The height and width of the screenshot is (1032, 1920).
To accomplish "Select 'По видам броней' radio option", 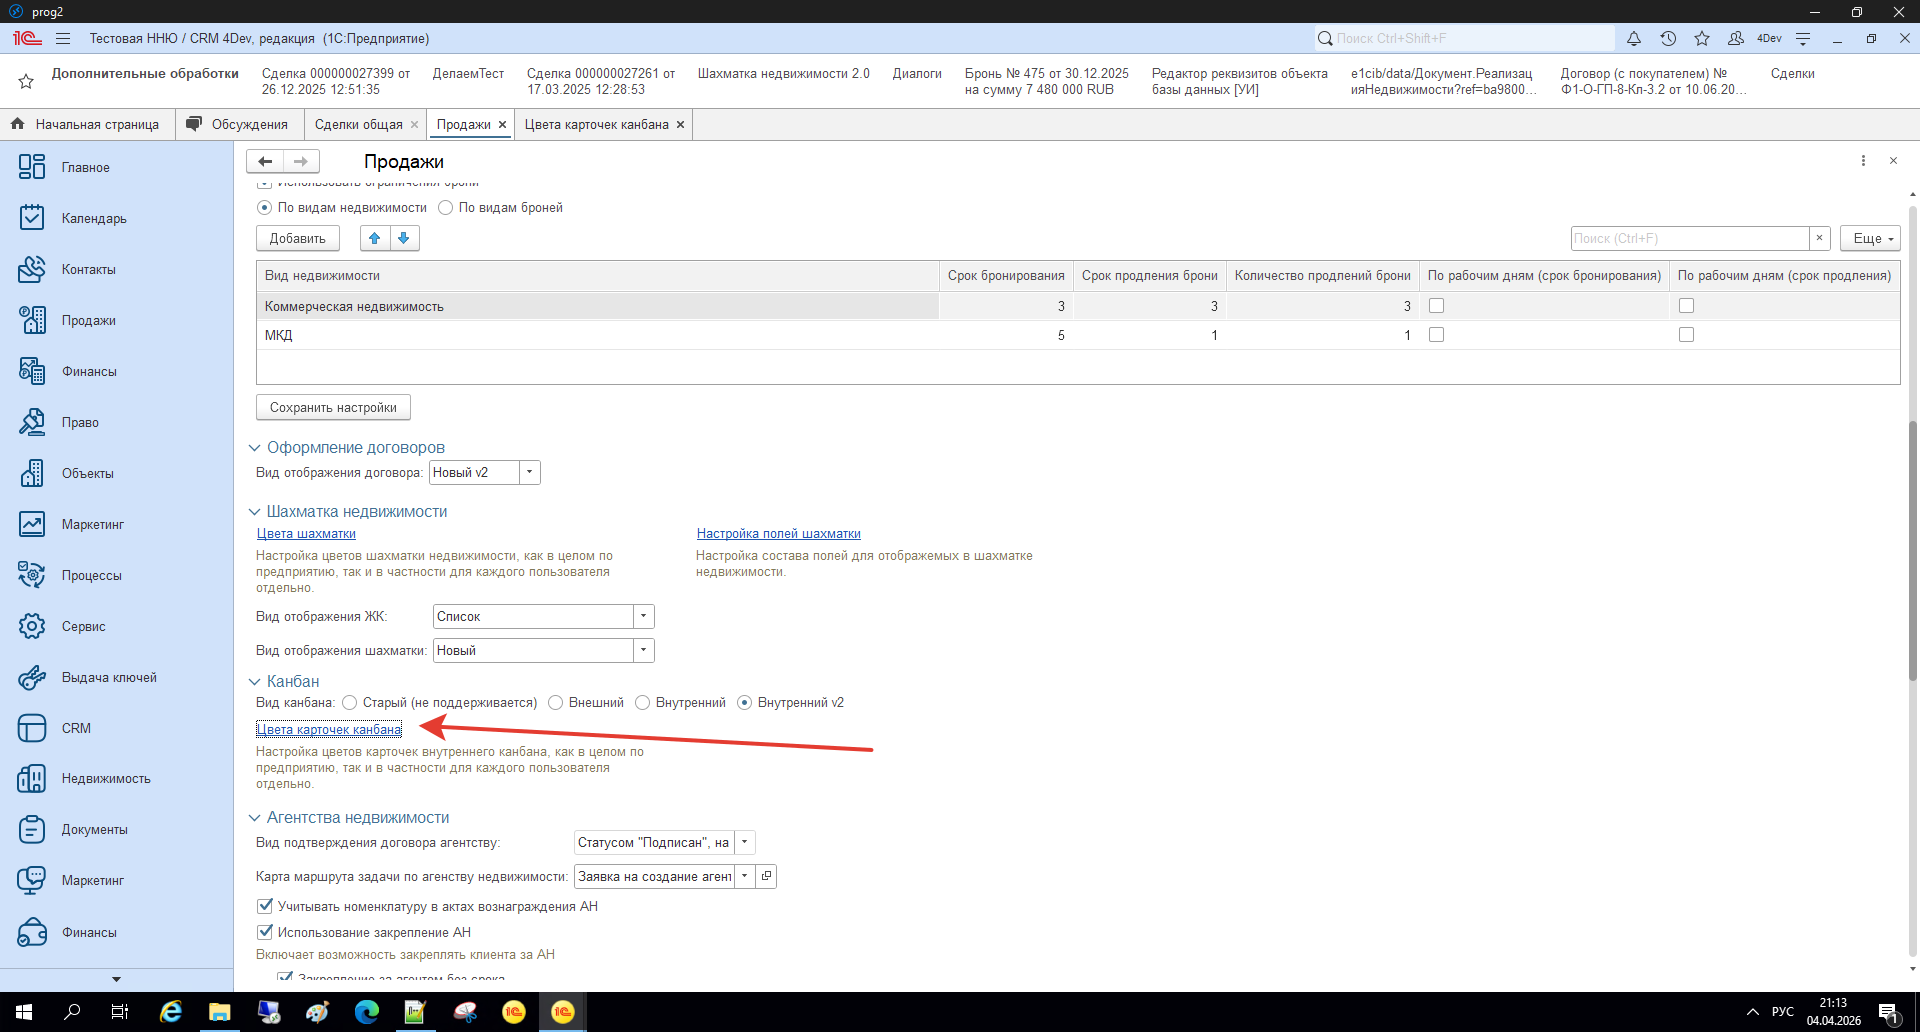I will point(446,208).
